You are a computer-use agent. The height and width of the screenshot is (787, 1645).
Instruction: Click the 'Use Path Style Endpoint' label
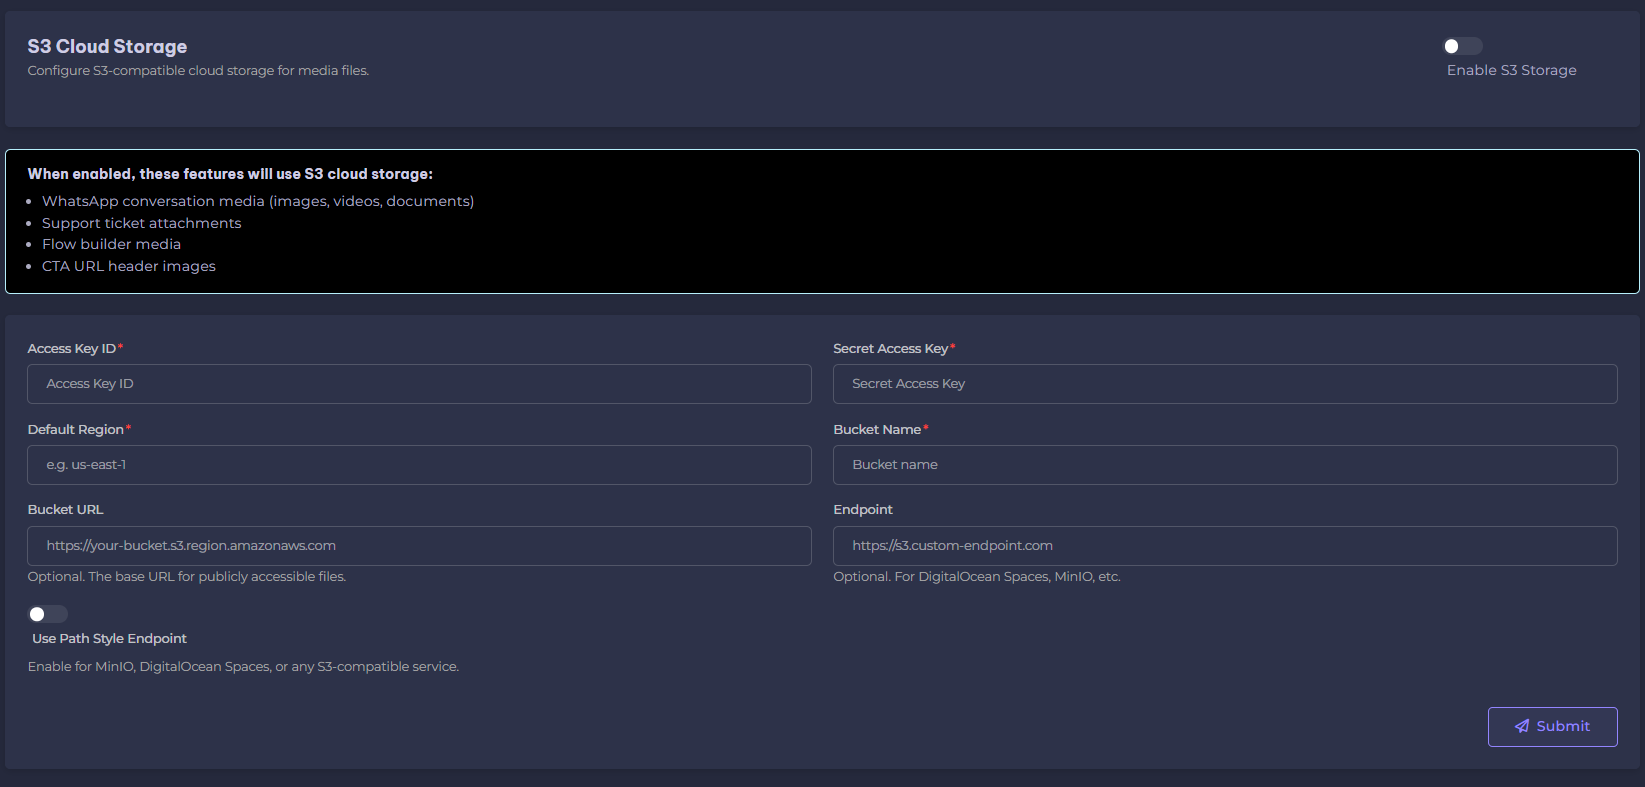(x=109, y=639)
